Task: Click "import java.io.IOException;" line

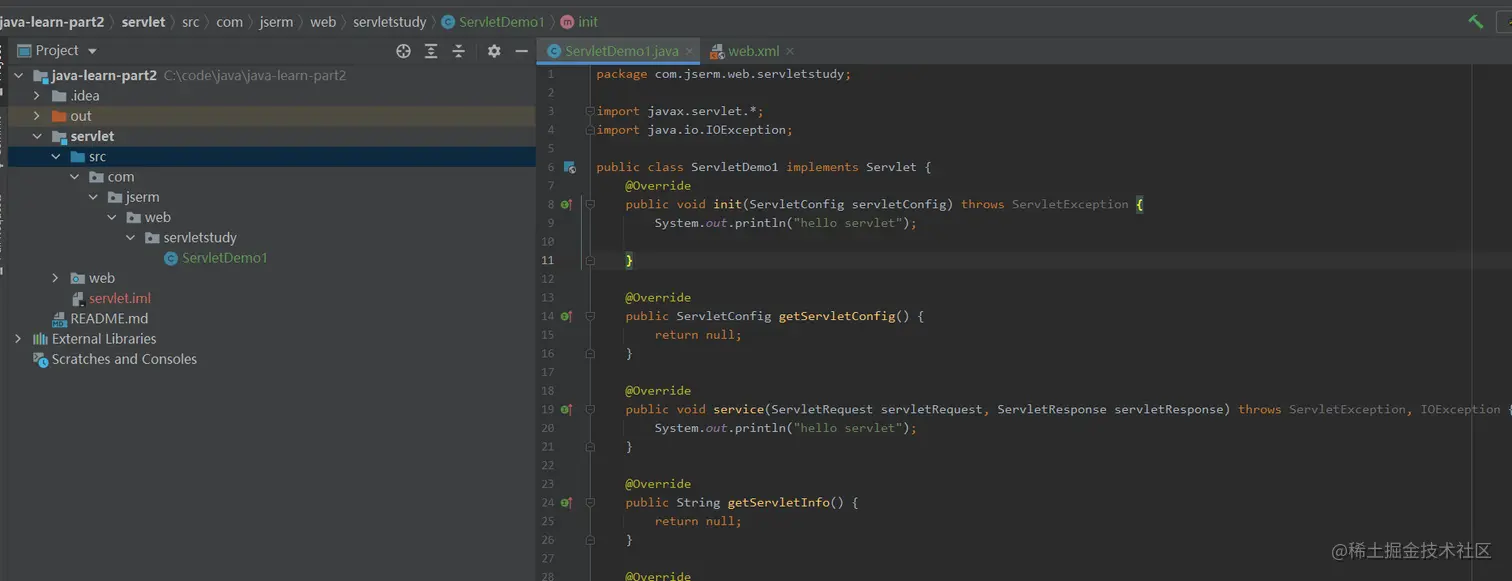Action: [694, 130]
